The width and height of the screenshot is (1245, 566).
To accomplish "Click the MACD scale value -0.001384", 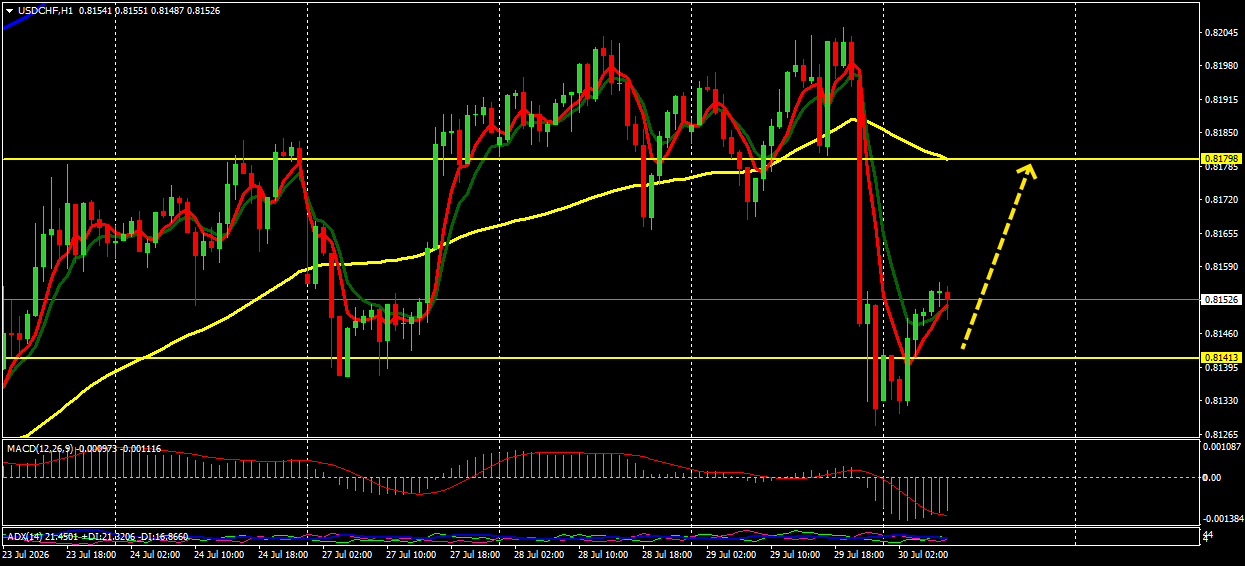I will [x=1223, y=519].
